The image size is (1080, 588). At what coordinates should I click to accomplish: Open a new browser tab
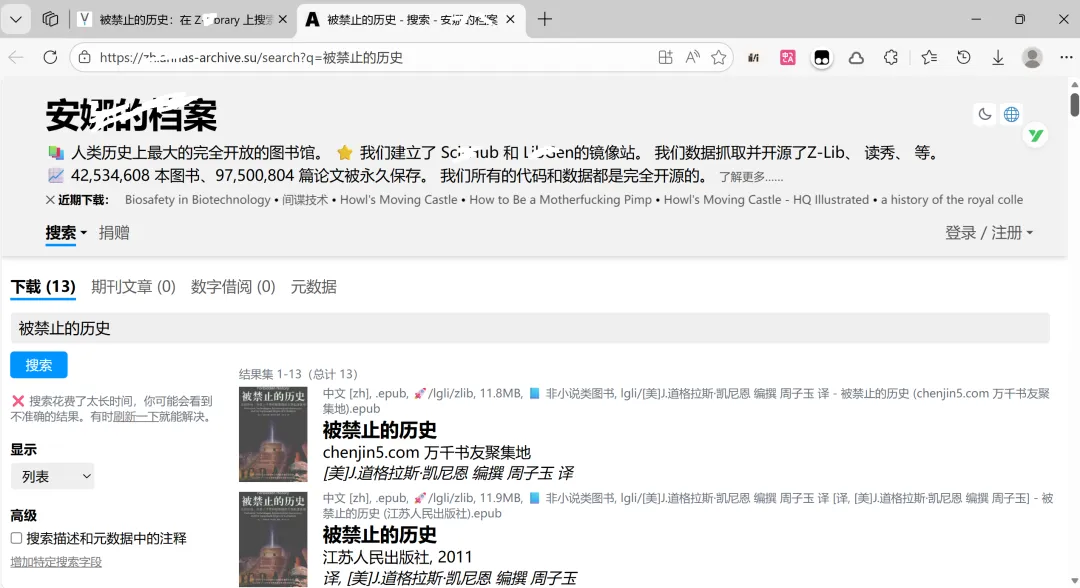click(x=545, y=19)
